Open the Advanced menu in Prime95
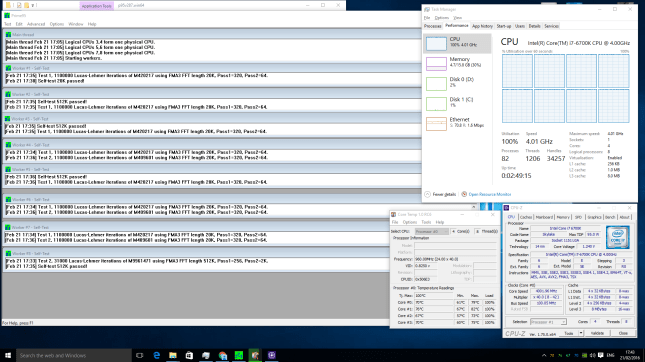Viewport: 645px width, 362px height. point(36,24)
